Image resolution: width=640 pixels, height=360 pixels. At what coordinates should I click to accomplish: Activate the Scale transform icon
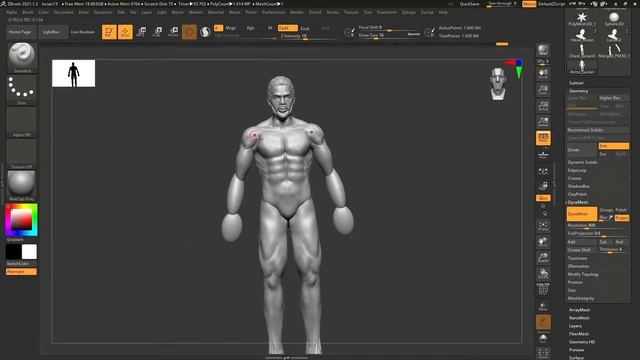pos(157,32)
